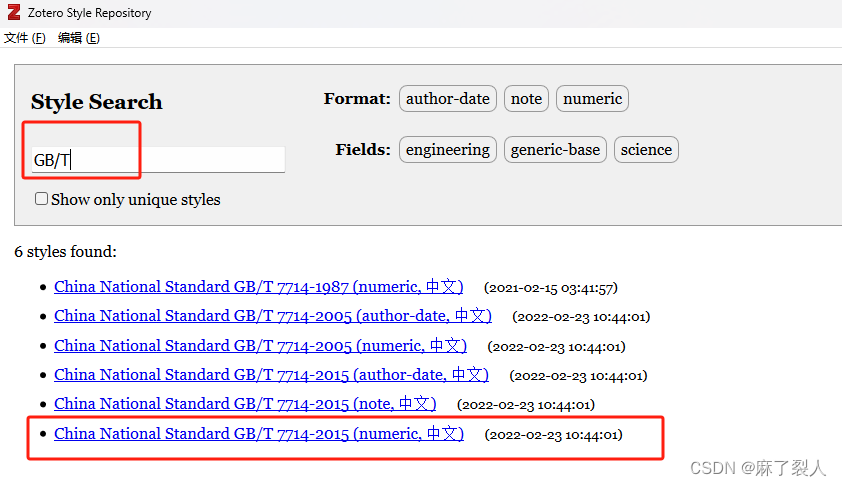The image size is (842, 486).
Task: Select the engineering field filter
Action: [x=447, y=150]
